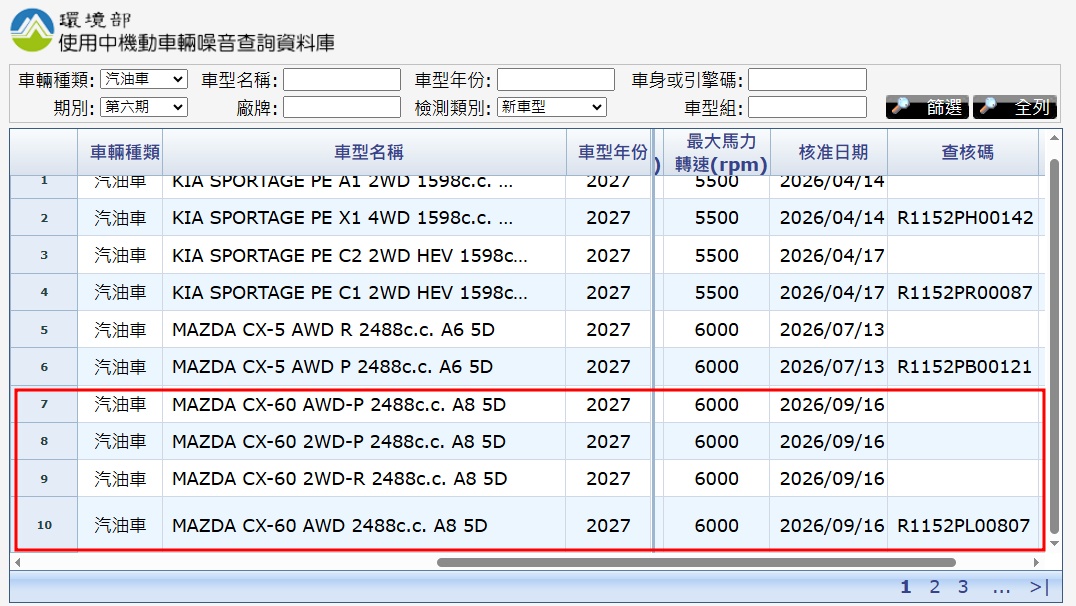1076x606 pixels.
Task: Focus the 車型名稱 input field
Action: tap(342, 80)
